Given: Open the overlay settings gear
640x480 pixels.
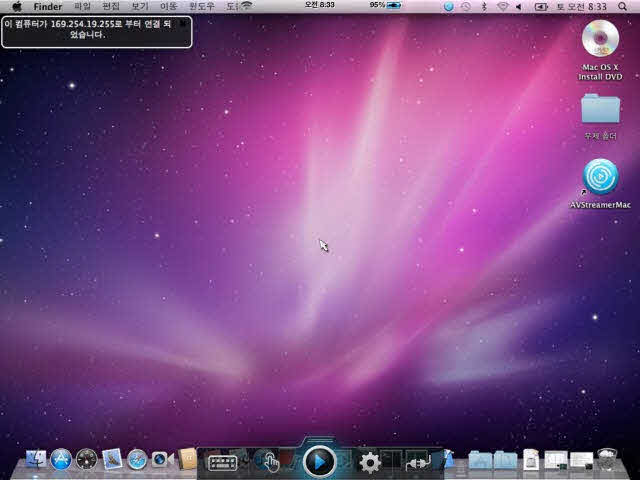Looking at the screenshot, I should [370, 463].
